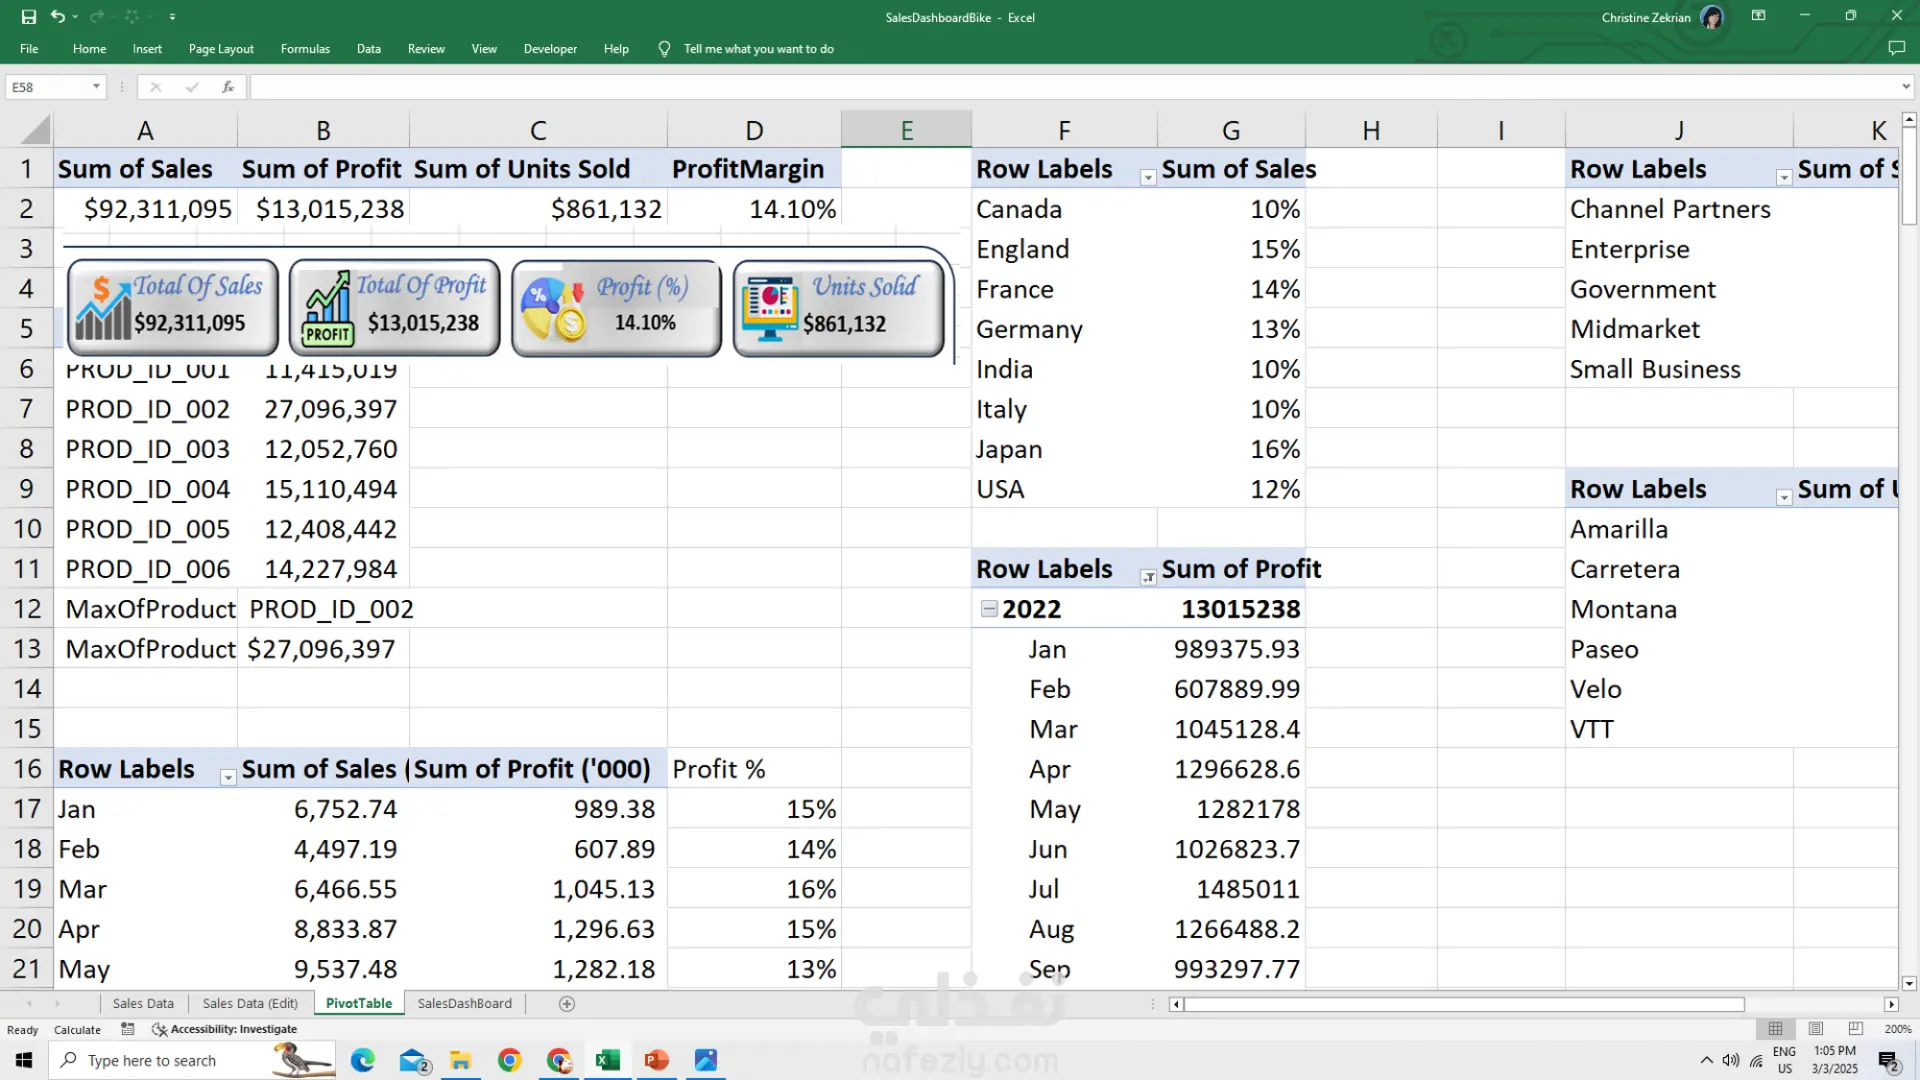The image size is (1920, 1080).
Task: Switch to Page Layout view icon
Action: coord(1816,1029)
